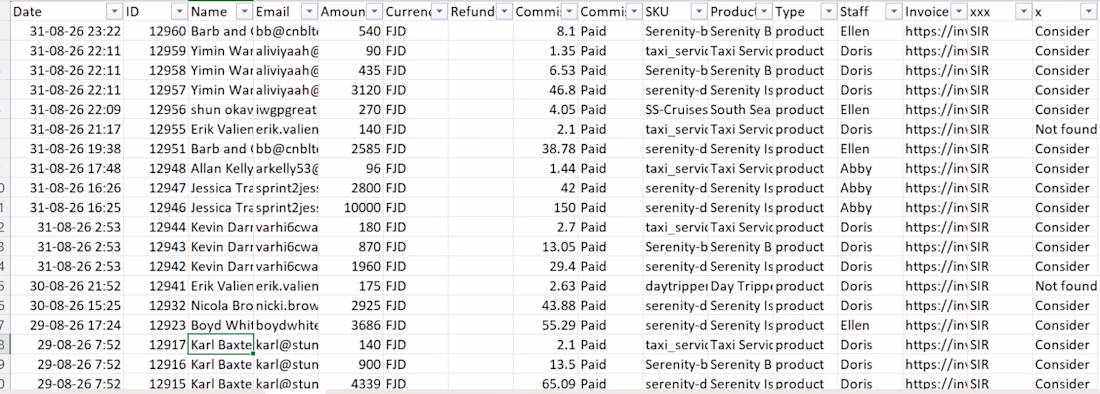1100x394 pixels.
Task: Select SKU cell daytripper
Action: tap(676, 286)
